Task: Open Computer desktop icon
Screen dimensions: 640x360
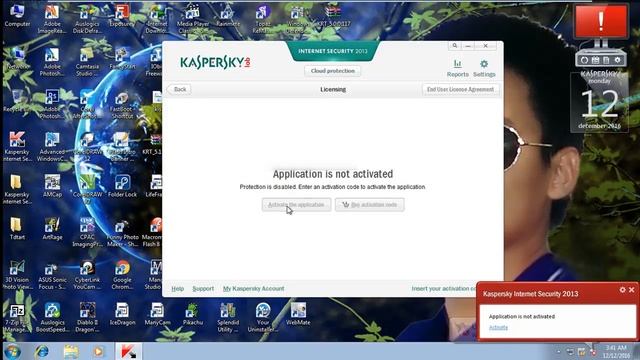Action: pyautogui.click(x=17, y=16)
